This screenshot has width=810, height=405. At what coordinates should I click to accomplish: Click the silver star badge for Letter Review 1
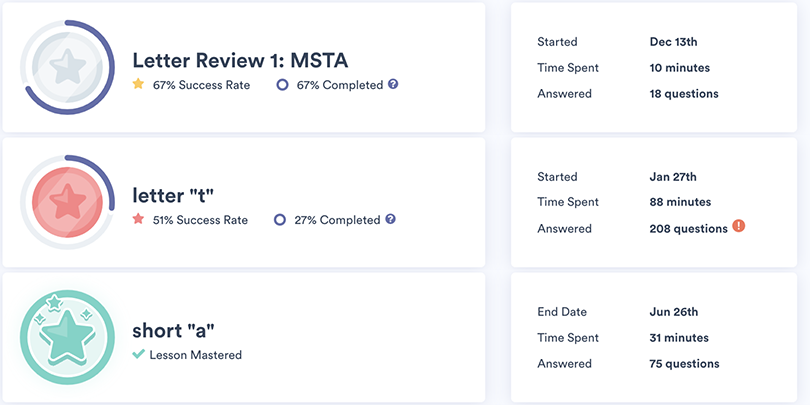[68, 67]
